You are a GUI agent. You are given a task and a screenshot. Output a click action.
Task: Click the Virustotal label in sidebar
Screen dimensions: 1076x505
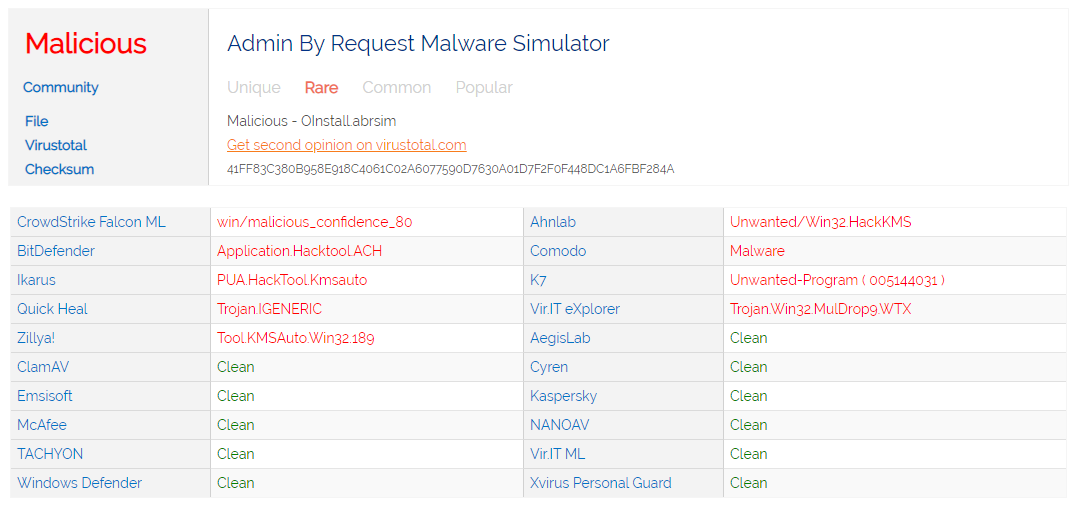[x=56, y=145]
